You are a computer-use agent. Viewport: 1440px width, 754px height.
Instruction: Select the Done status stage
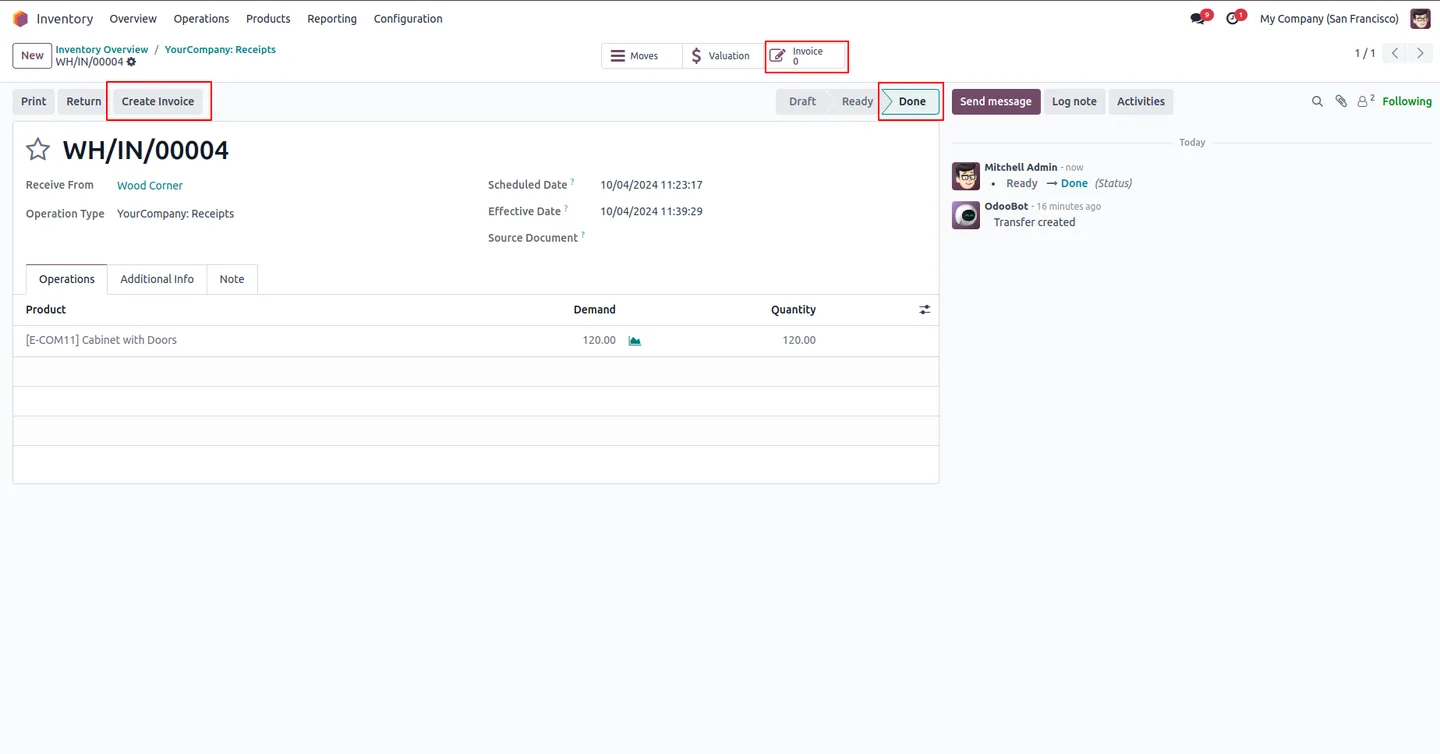click(x=912, y=101)
